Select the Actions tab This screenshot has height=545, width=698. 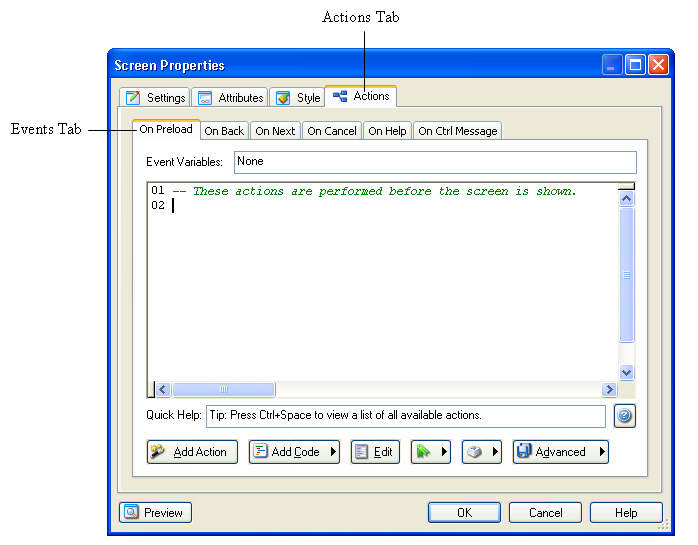tap(361, 96)
